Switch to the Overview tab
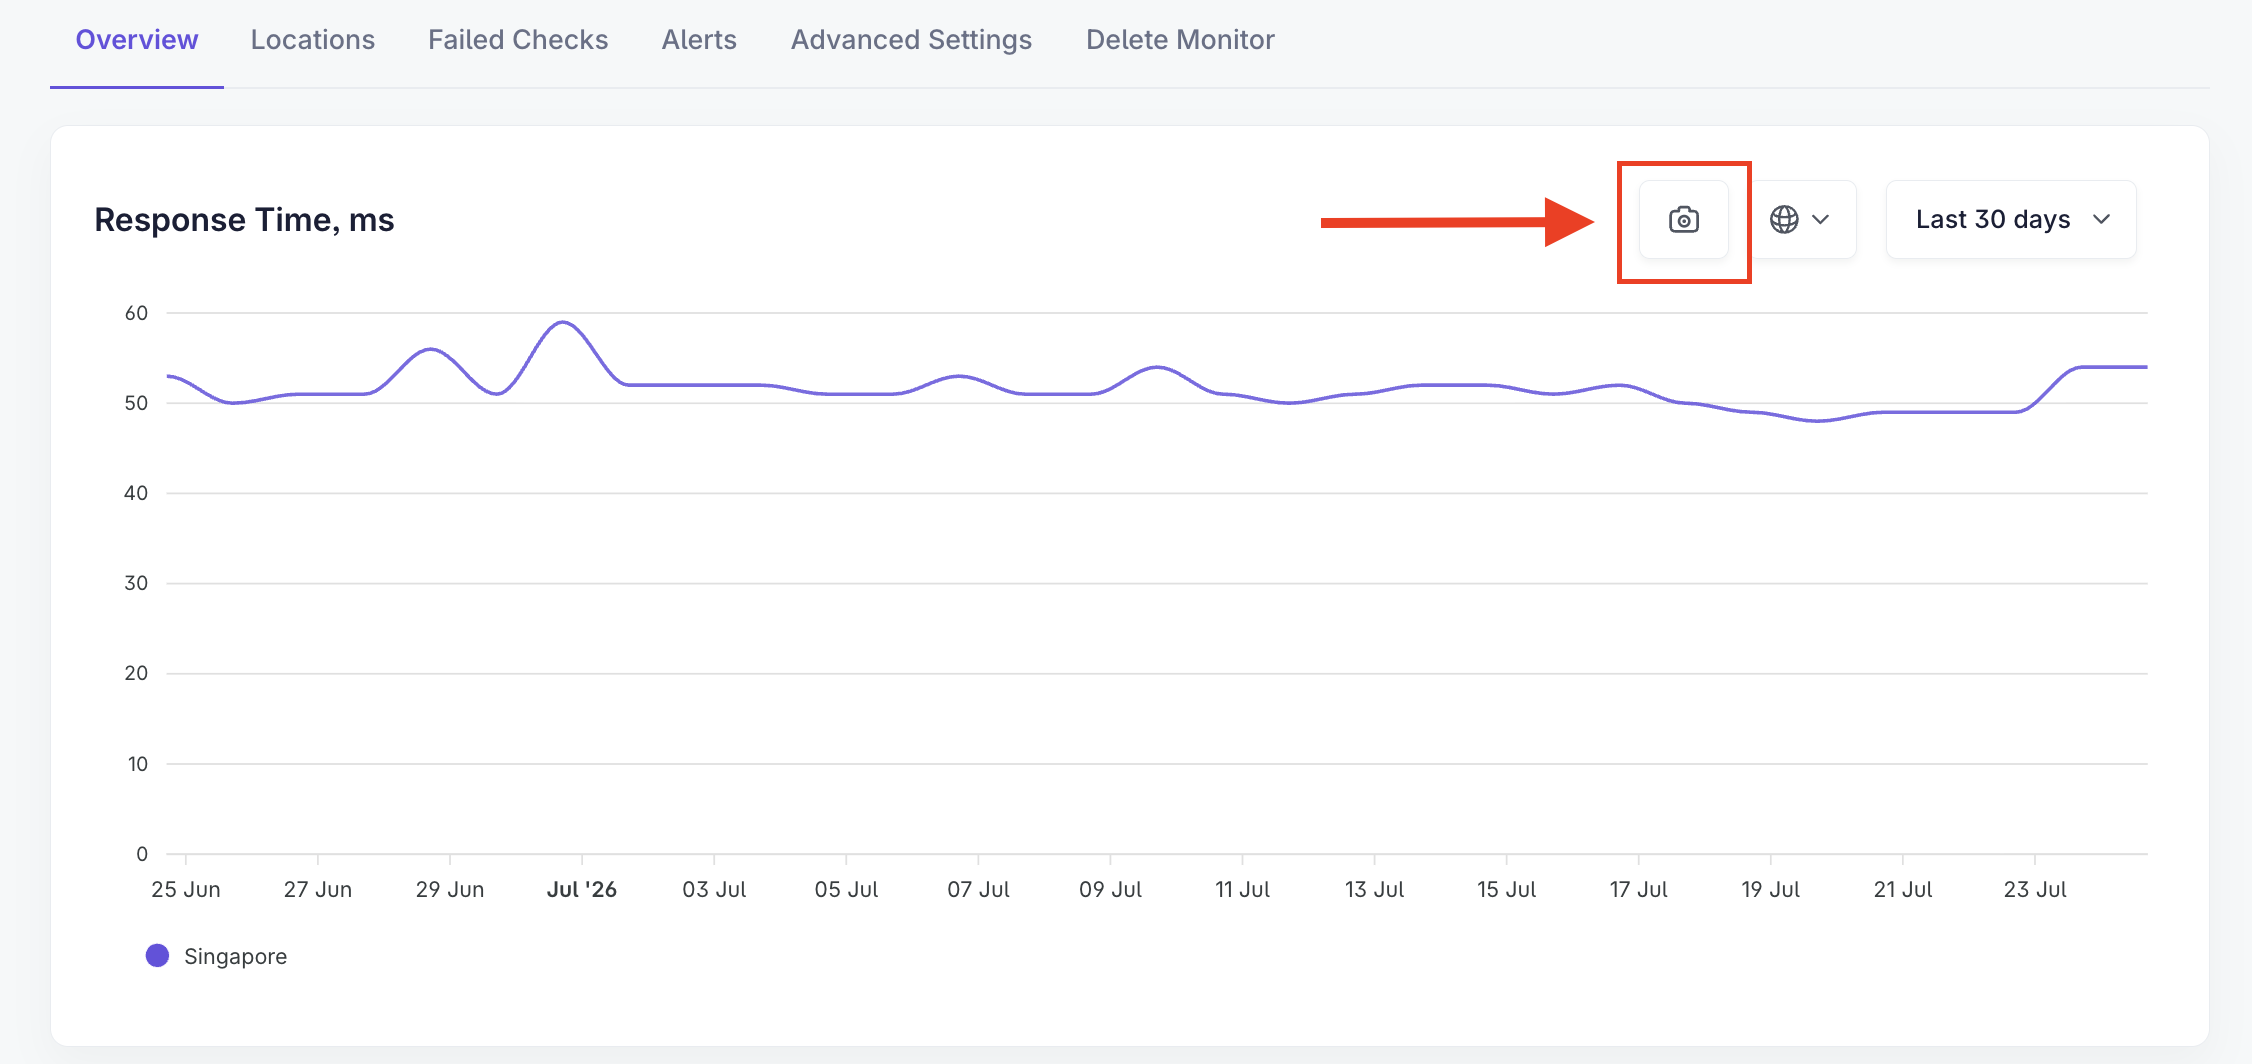 click(137, 40)
